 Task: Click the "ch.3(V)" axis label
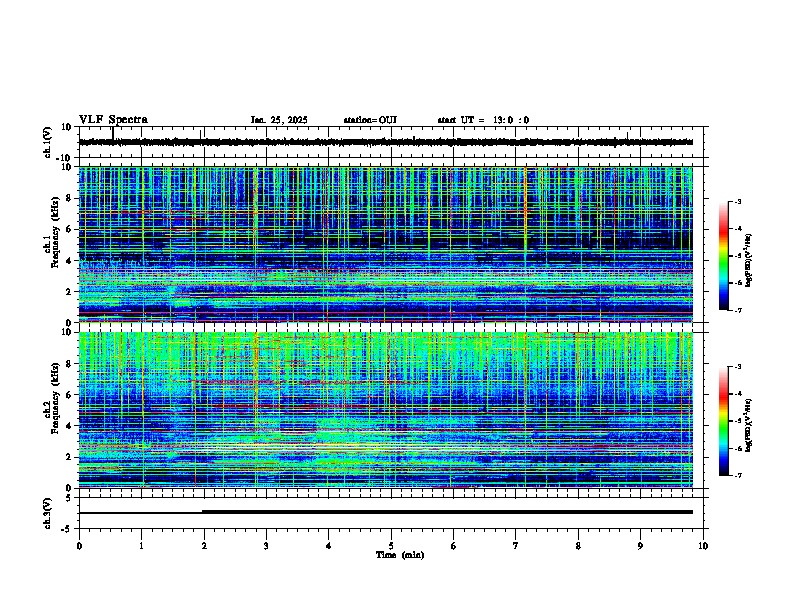tap(48, 513)
